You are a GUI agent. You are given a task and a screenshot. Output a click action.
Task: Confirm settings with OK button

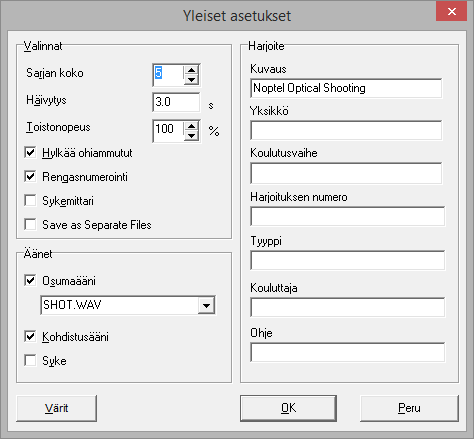pyautogui.click(x=288, y=408)
